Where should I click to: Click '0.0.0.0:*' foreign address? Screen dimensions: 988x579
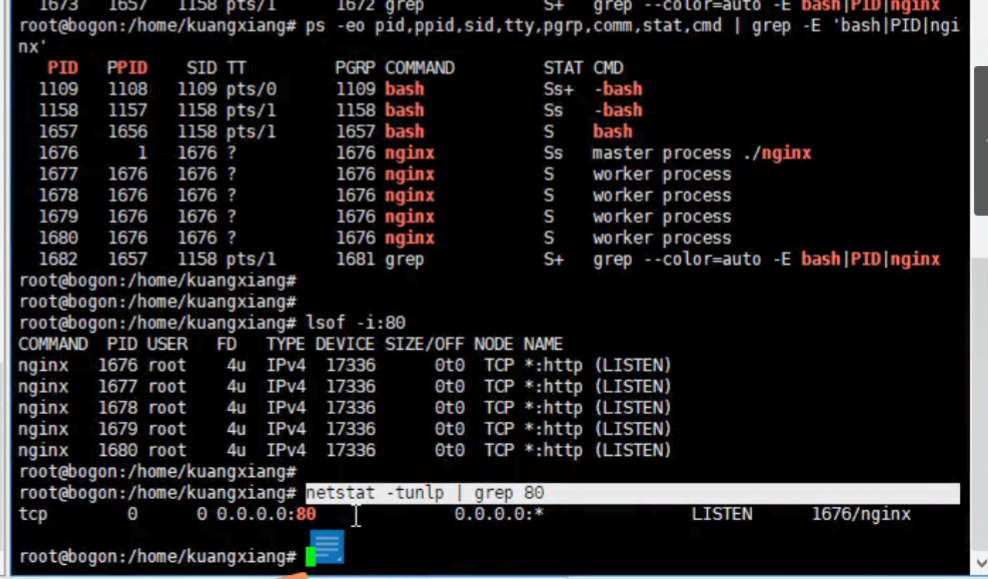point(498,514)
